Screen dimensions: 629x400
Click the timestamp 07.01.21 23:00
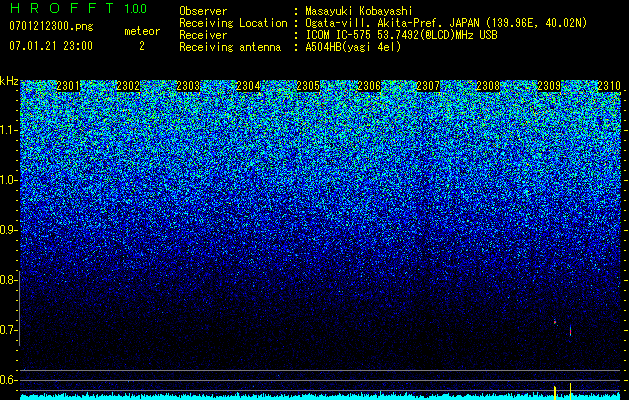tap(51, 46)
